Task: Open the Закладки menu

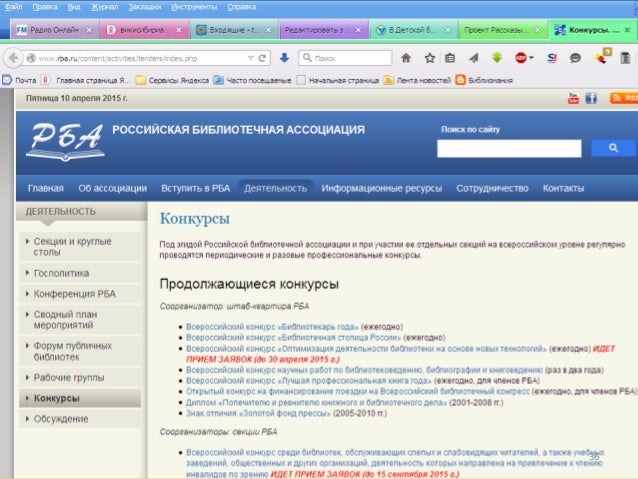Action: click(x=145, y=7)
